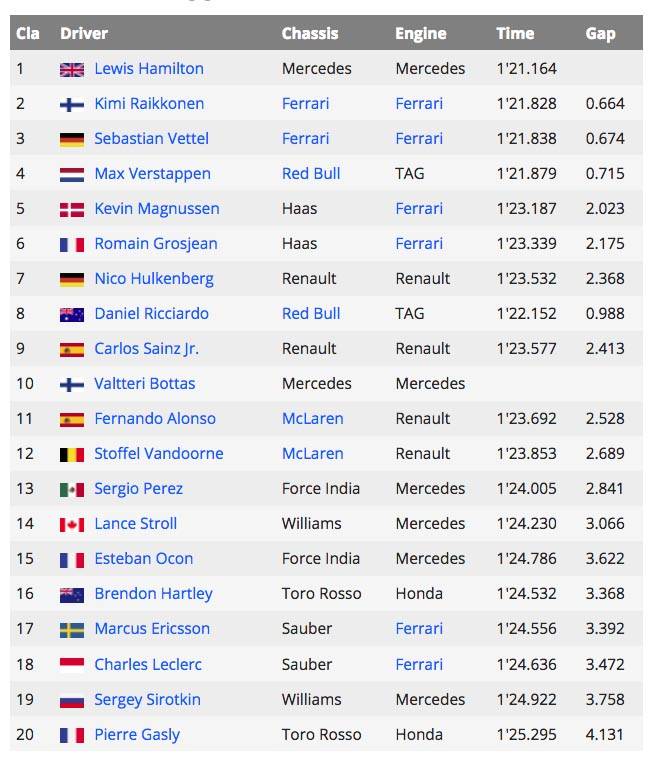
Task: Open Ferrari engine link in Magnussen's row
Action: coord(419,209)
